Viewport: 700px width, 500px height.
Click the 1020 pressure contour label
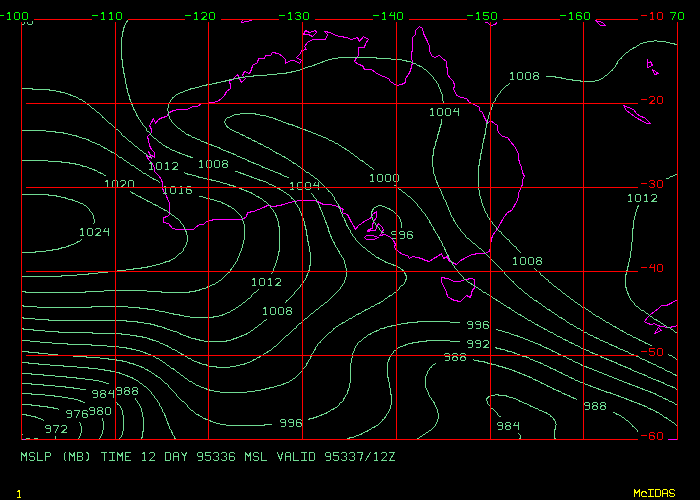(119, 184)
